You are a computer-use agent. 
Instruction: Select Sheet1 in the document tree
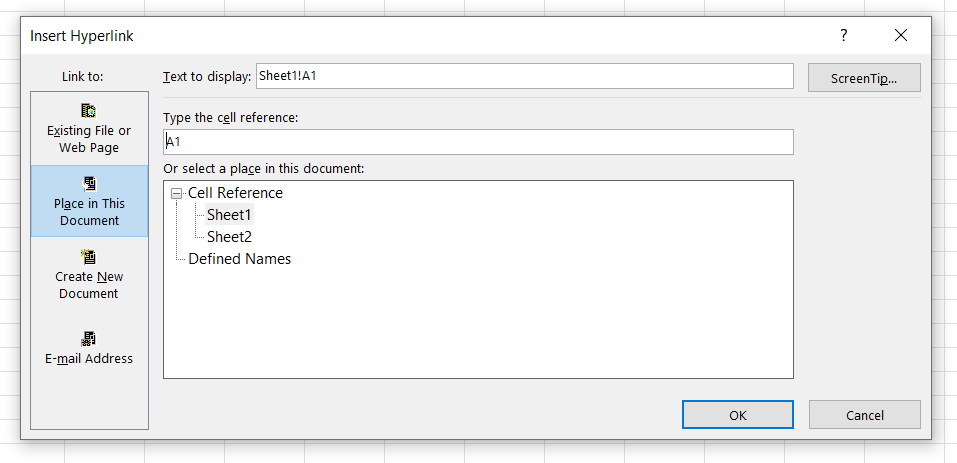pos(229,215)
